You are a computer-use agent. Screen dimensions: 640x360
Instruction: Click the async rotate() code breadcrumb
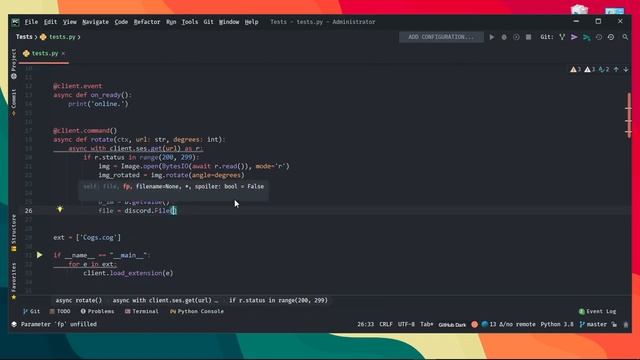tap(79, 300)
